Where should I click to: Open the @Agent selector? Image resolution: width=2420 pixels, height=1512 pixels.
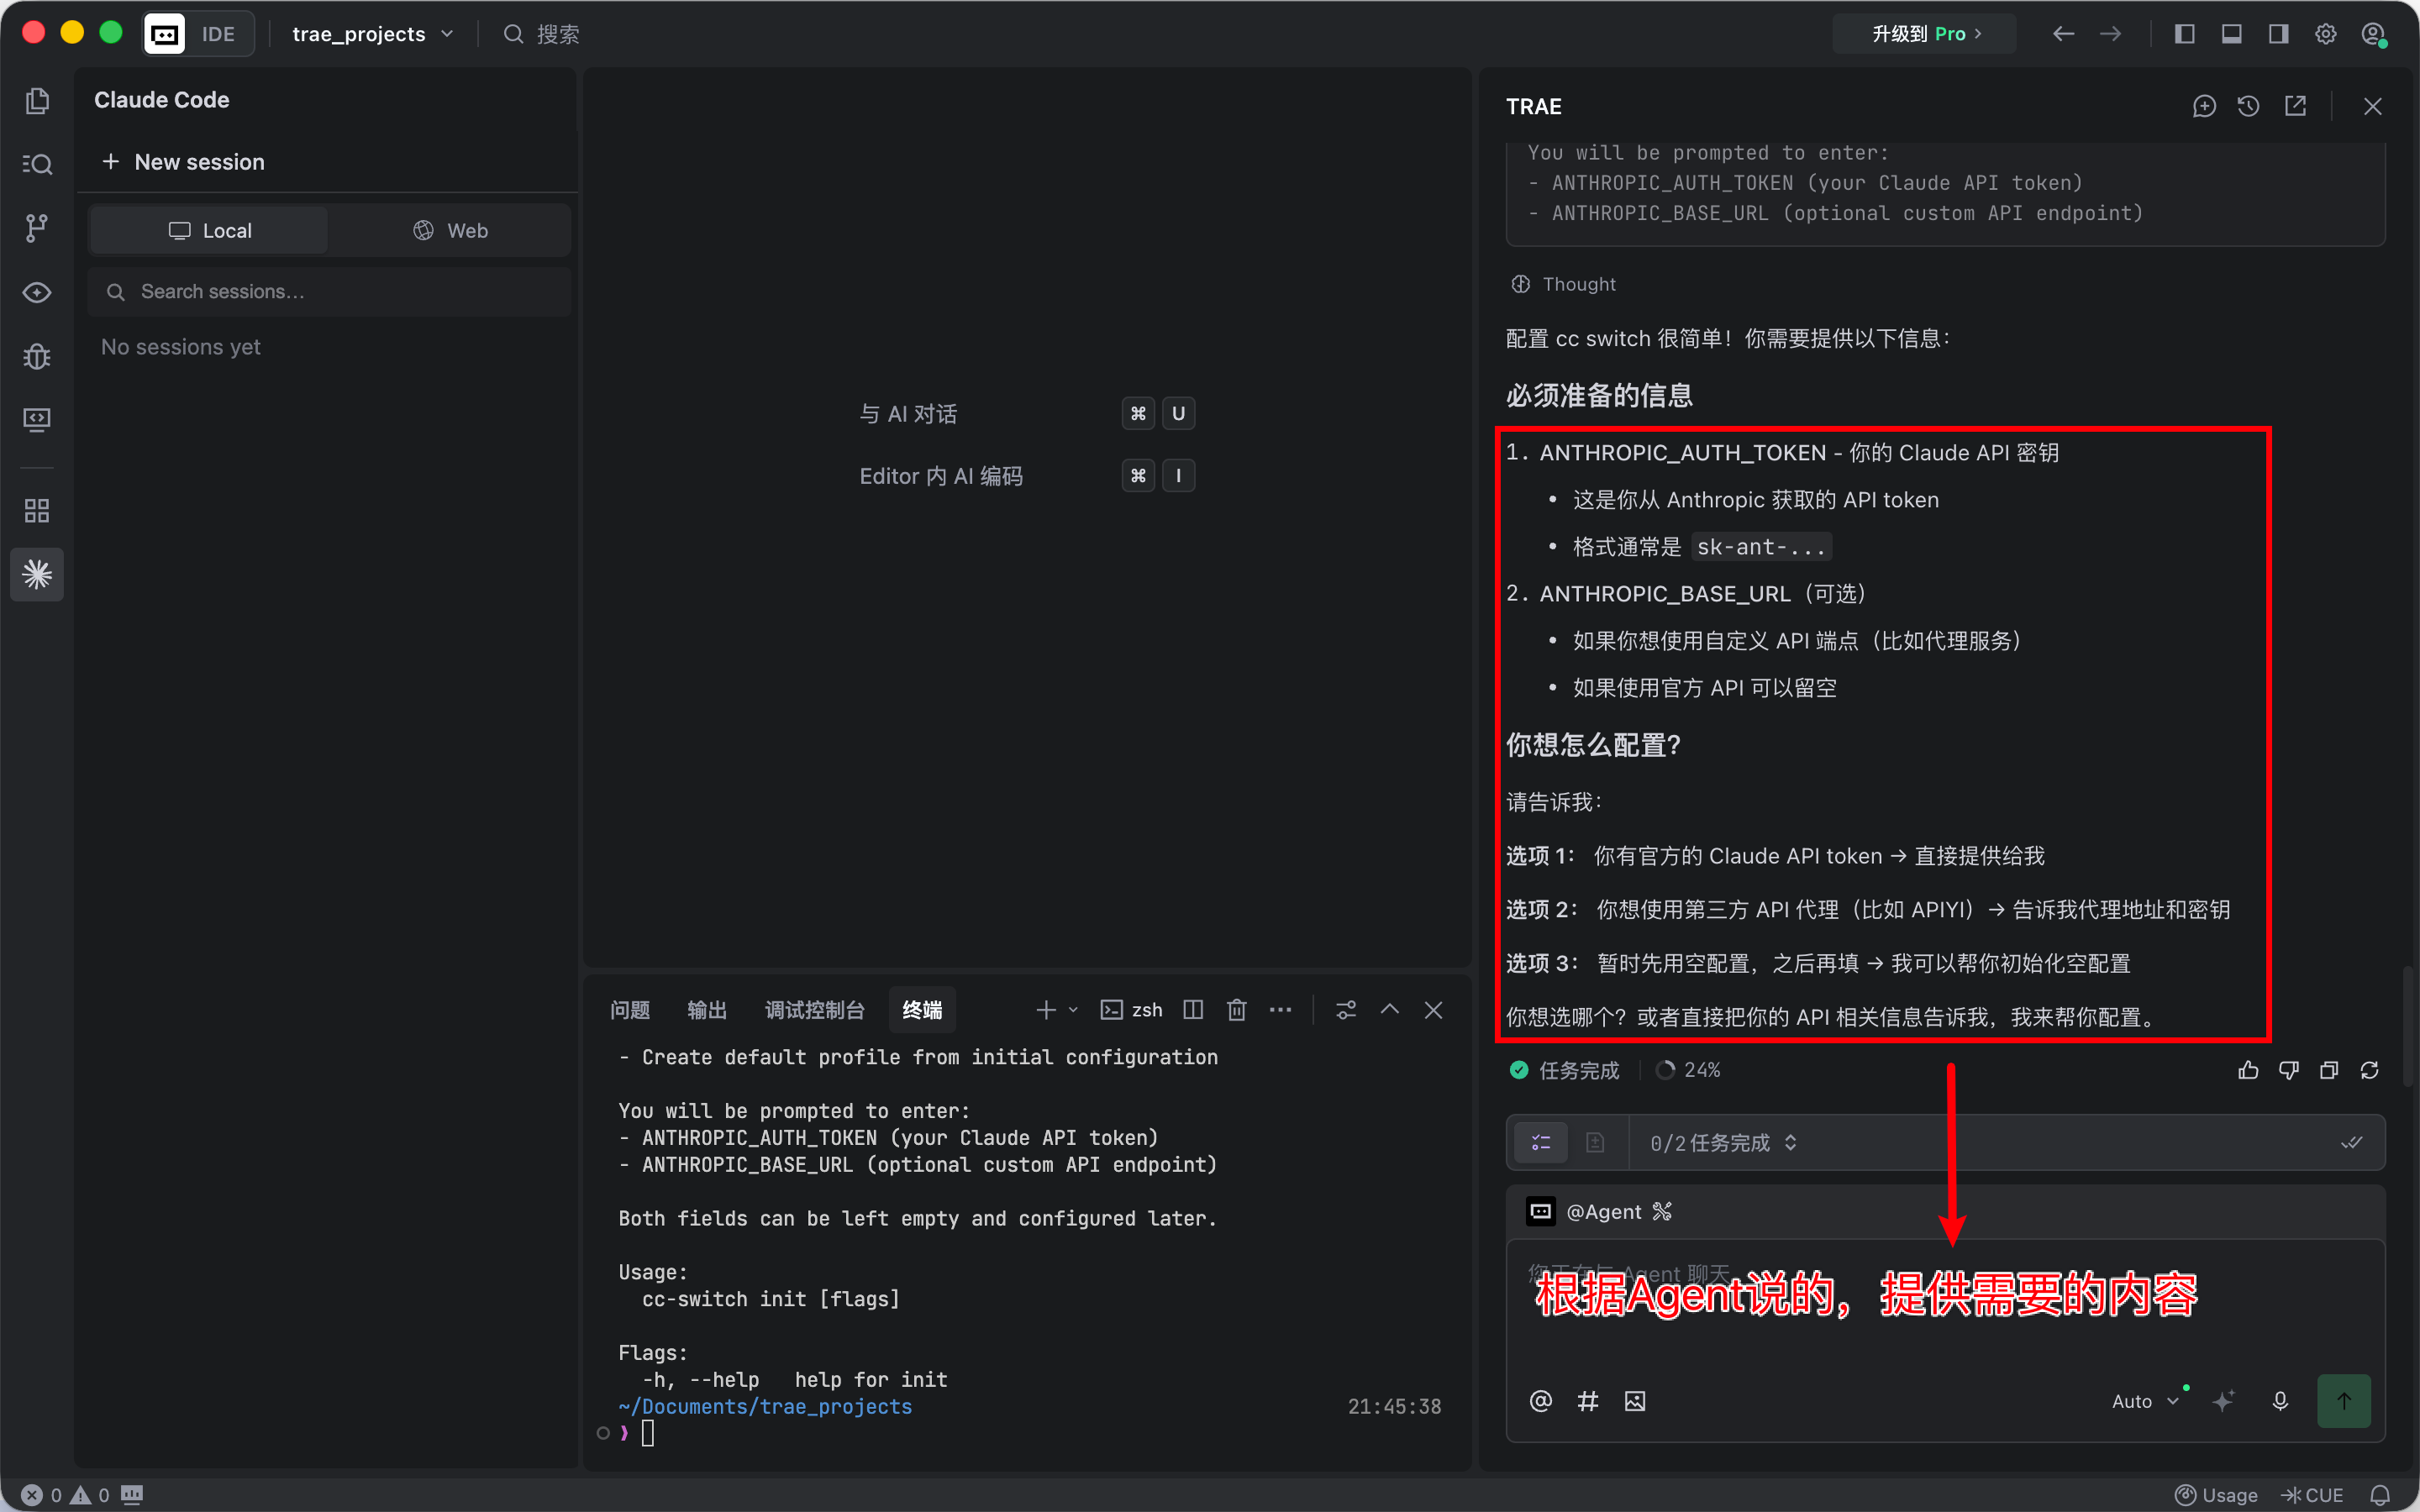[1599, 1212]
